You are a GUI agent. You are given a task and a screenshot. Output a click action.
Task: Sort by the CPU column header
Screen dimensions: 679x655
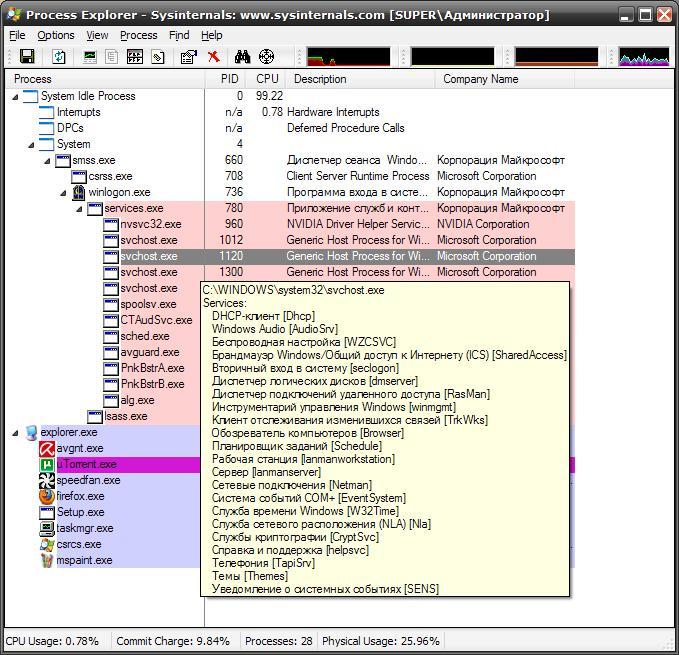(x=265, y=79)
